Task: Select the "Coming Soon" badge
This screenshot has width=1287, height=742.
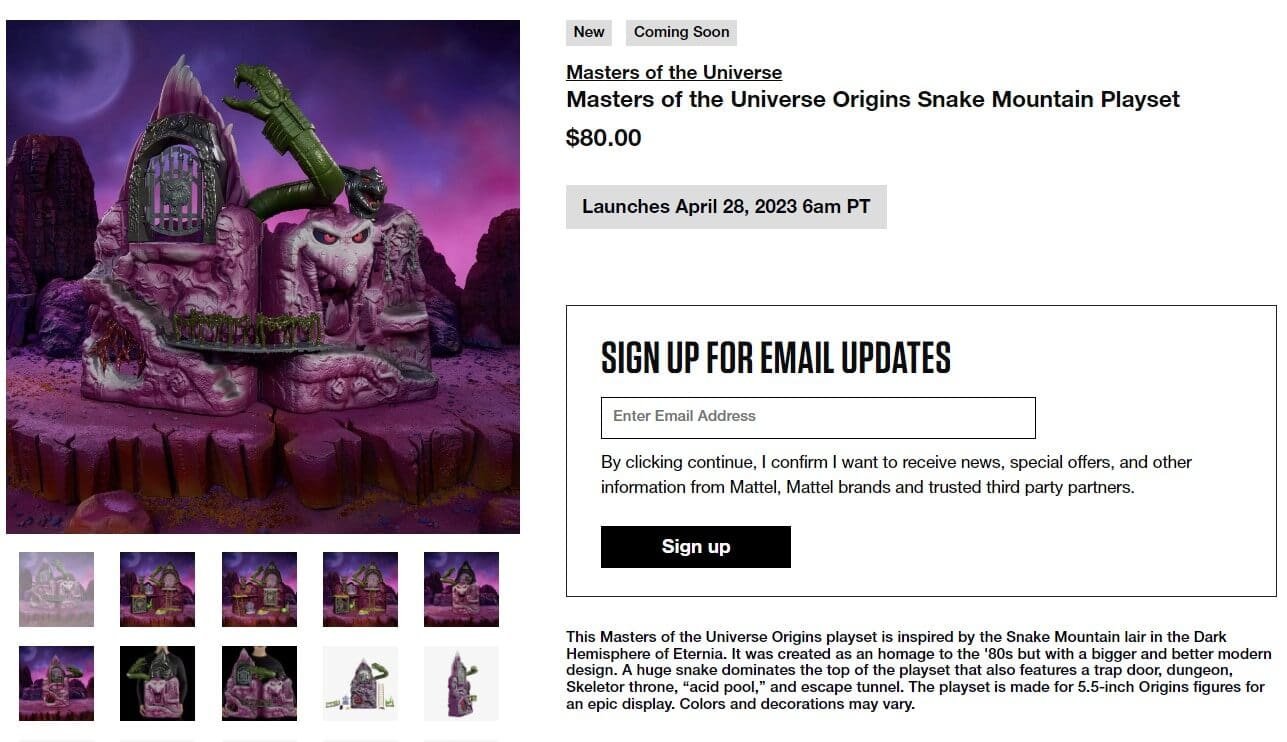Action: [x=681, y=32]
